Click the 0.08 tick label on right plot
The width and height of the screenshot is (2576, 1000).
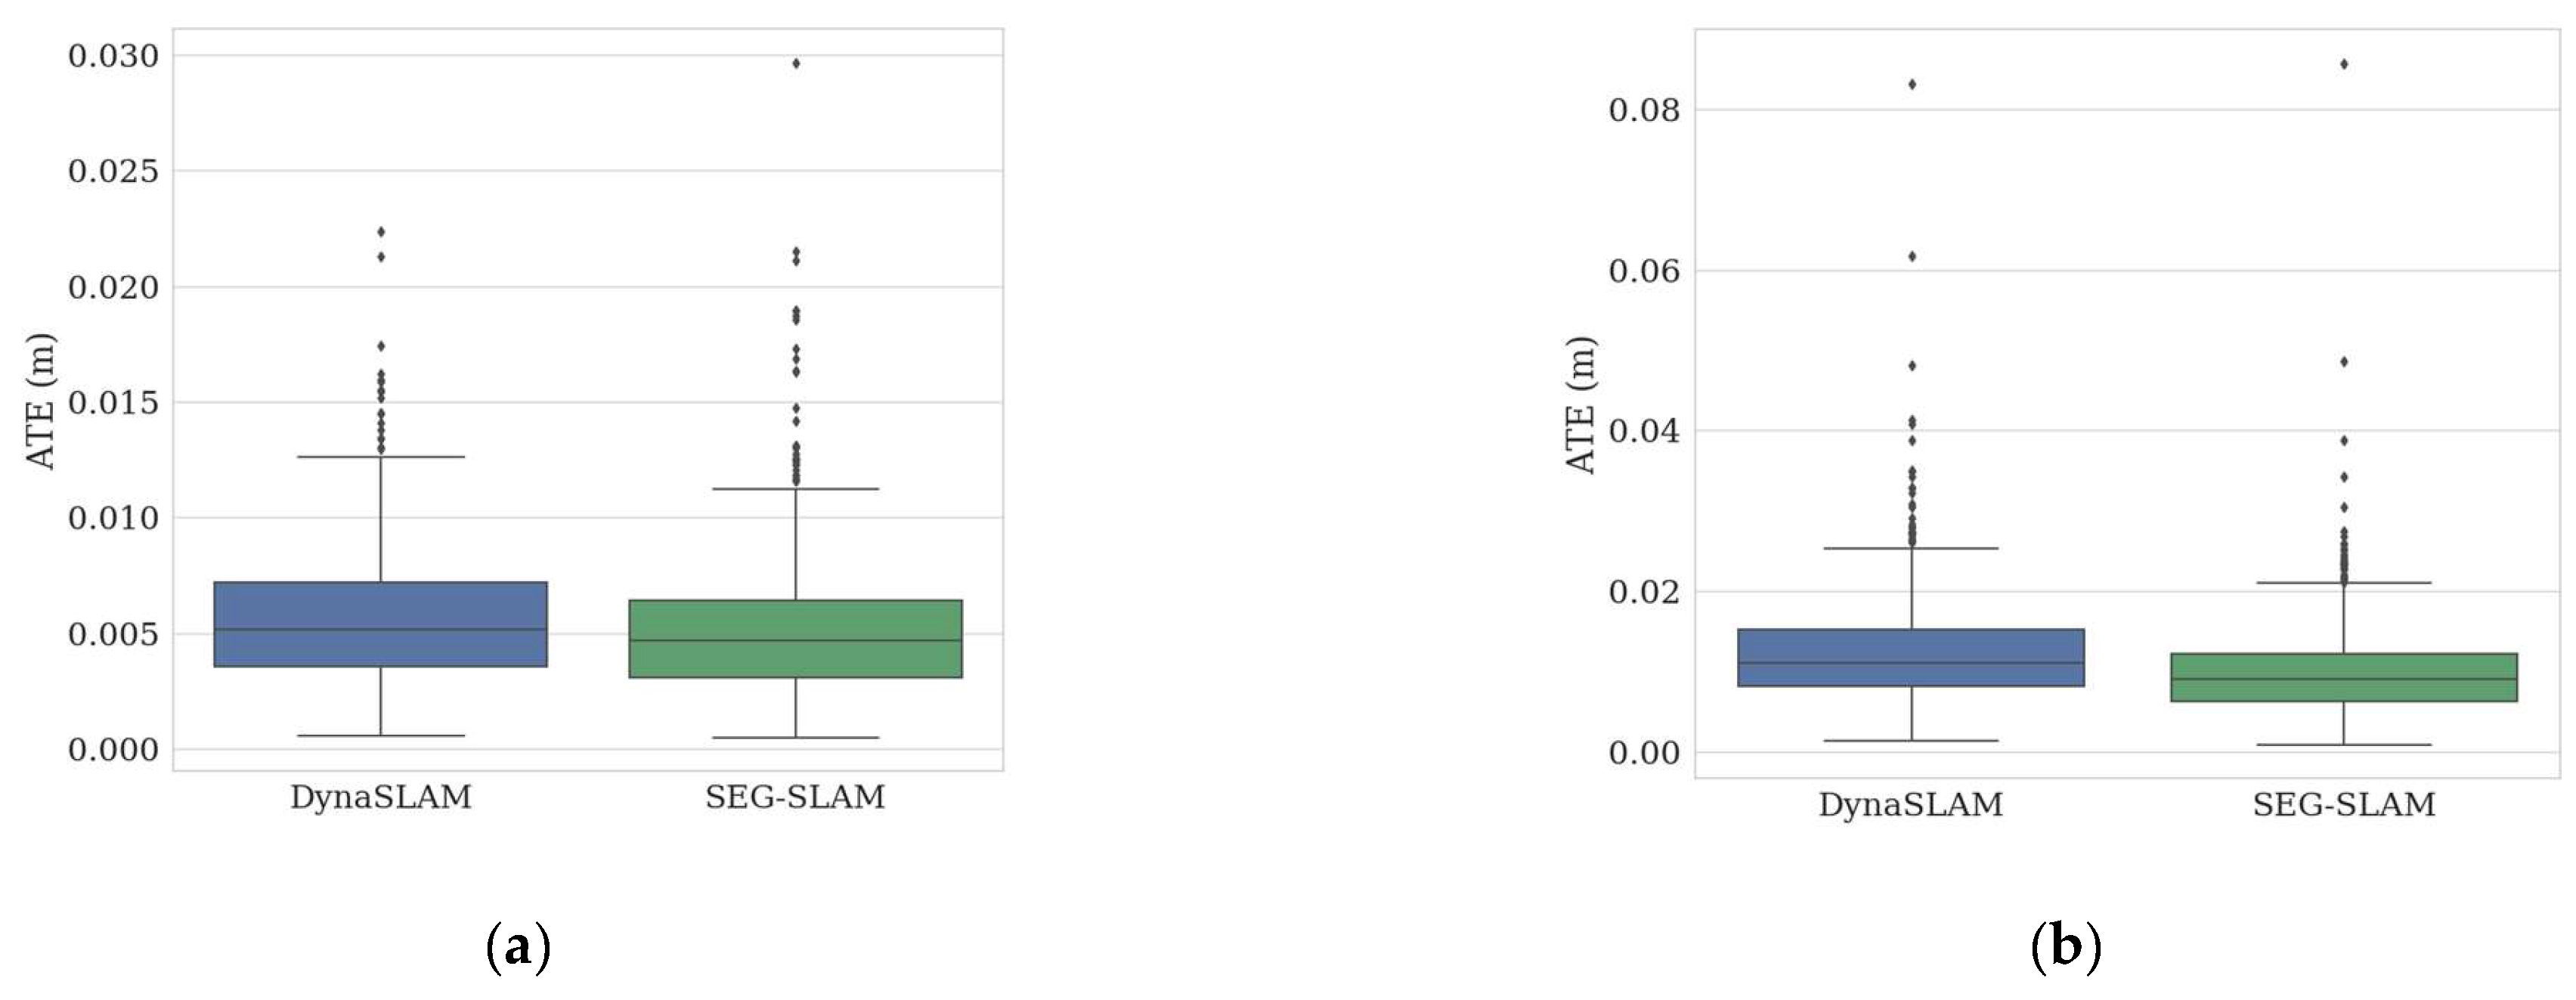pyautogui.click(x=1644, y=110)
